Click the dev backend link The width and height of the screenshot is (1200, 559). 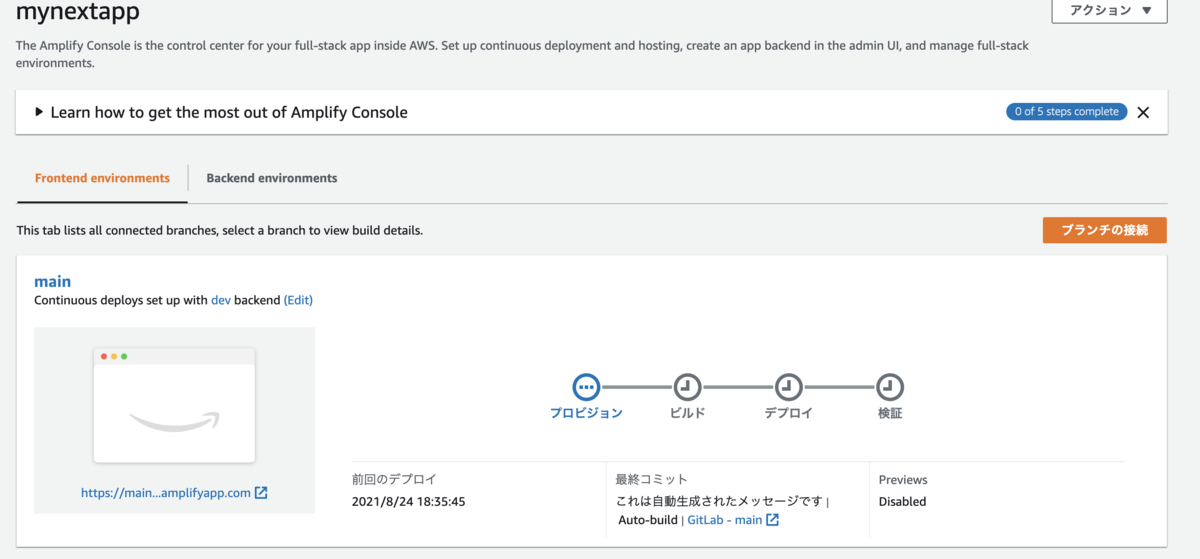[x=220, y=300]
